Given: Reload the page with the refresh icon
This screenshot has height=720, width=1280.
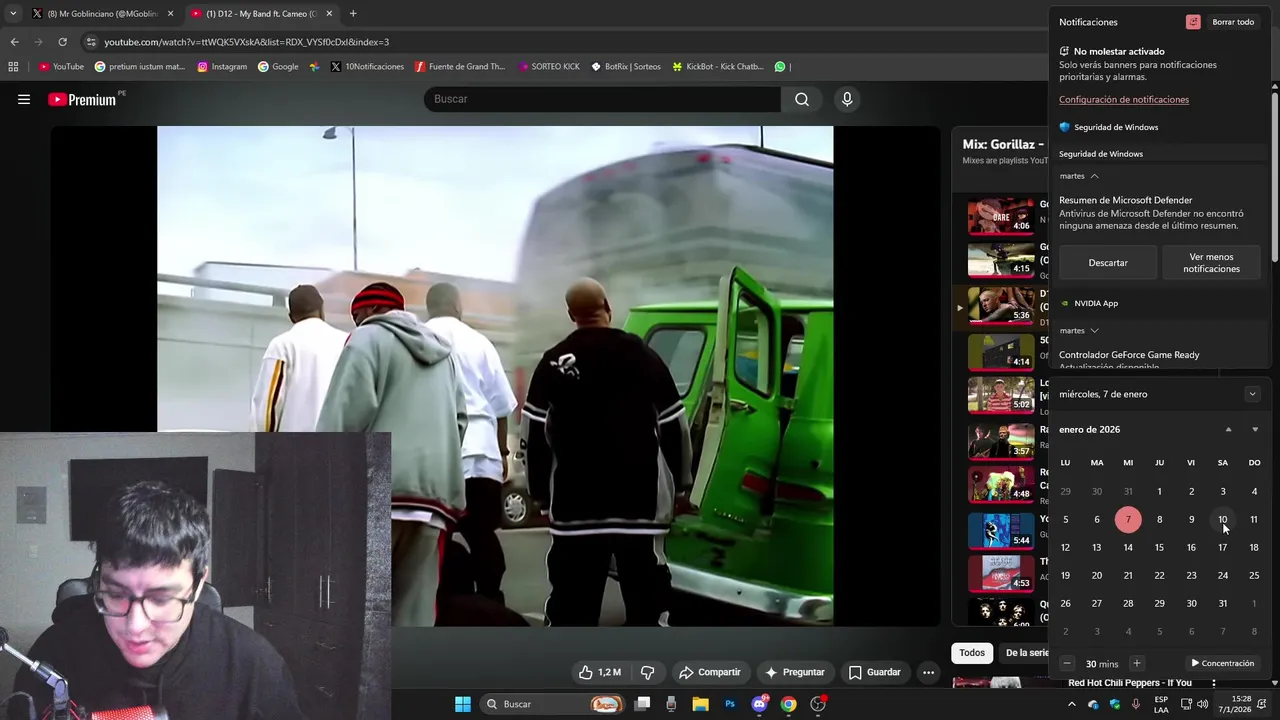Looking at the screenshot, I should (x=62, y=42).
